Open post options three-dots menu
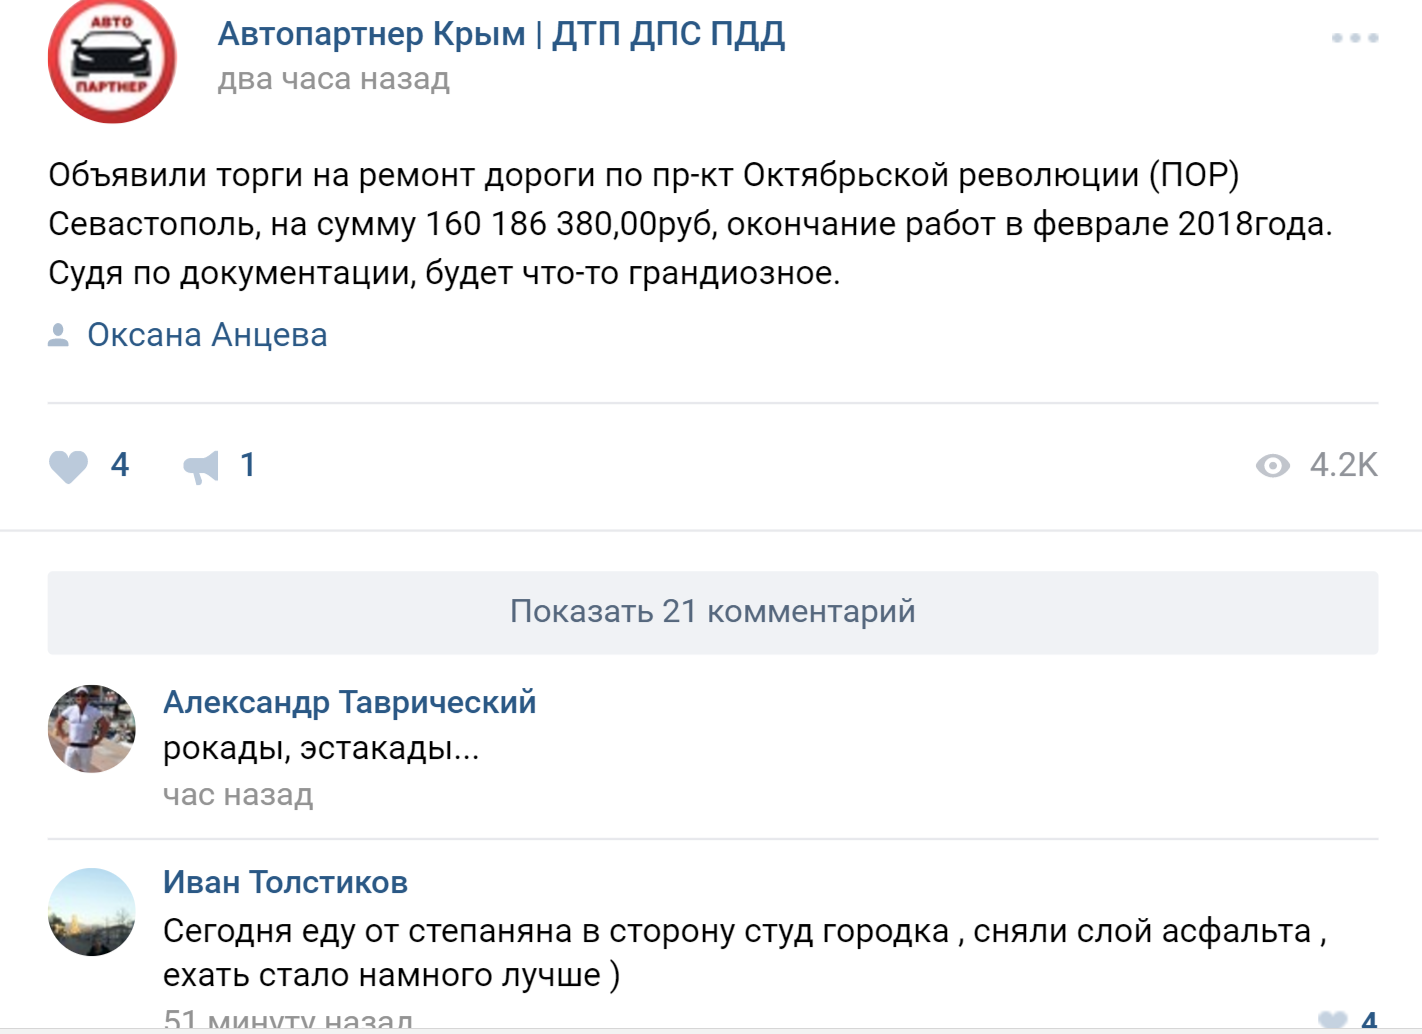Screen dimensions: 1422x1034 click(1355, 38)
